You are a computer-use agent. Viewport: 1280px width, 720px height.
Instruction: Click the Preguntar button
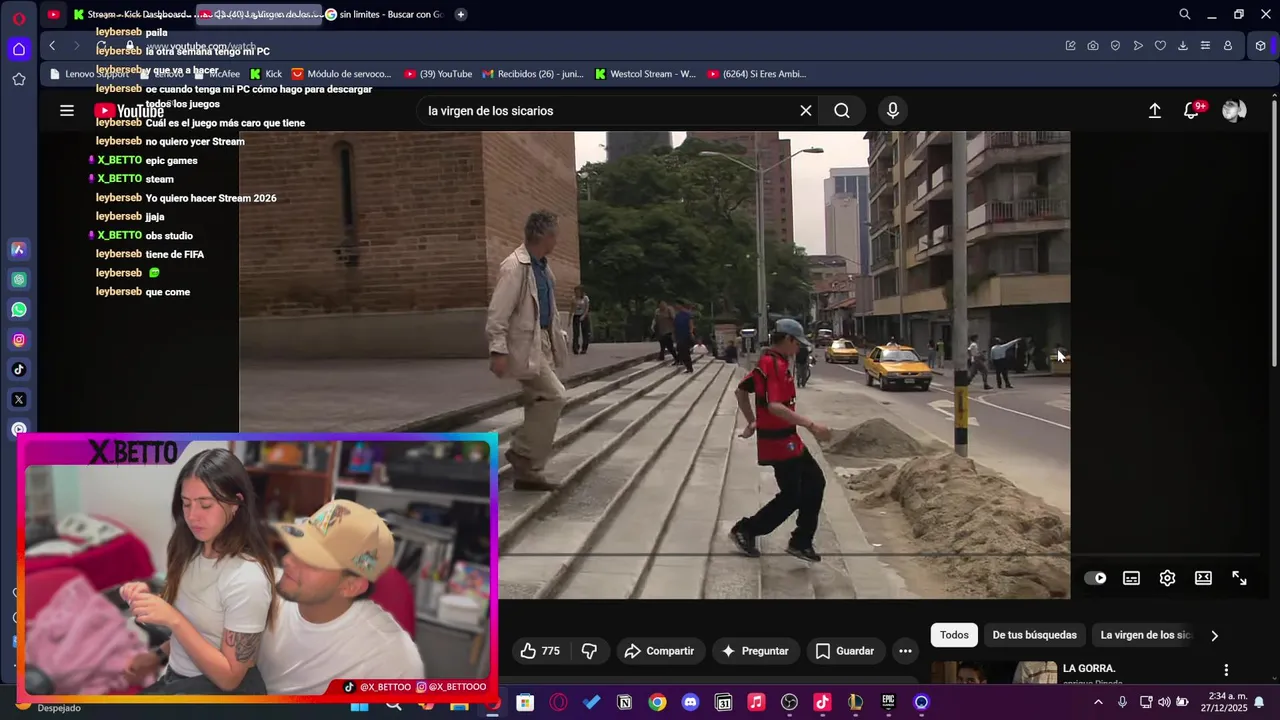(755, 651)
